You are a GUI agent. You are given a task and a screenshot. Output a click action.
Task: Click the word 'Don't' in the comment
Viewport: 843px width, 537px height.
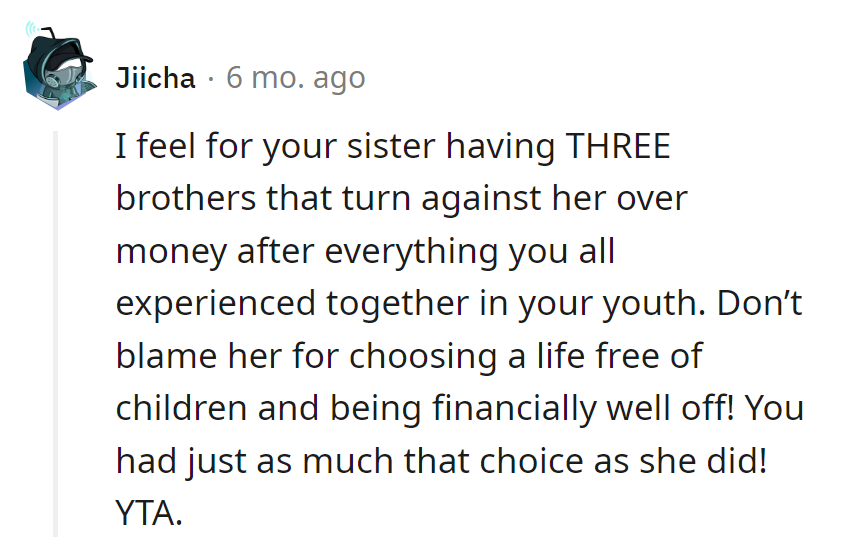click(x=759, y=303)
